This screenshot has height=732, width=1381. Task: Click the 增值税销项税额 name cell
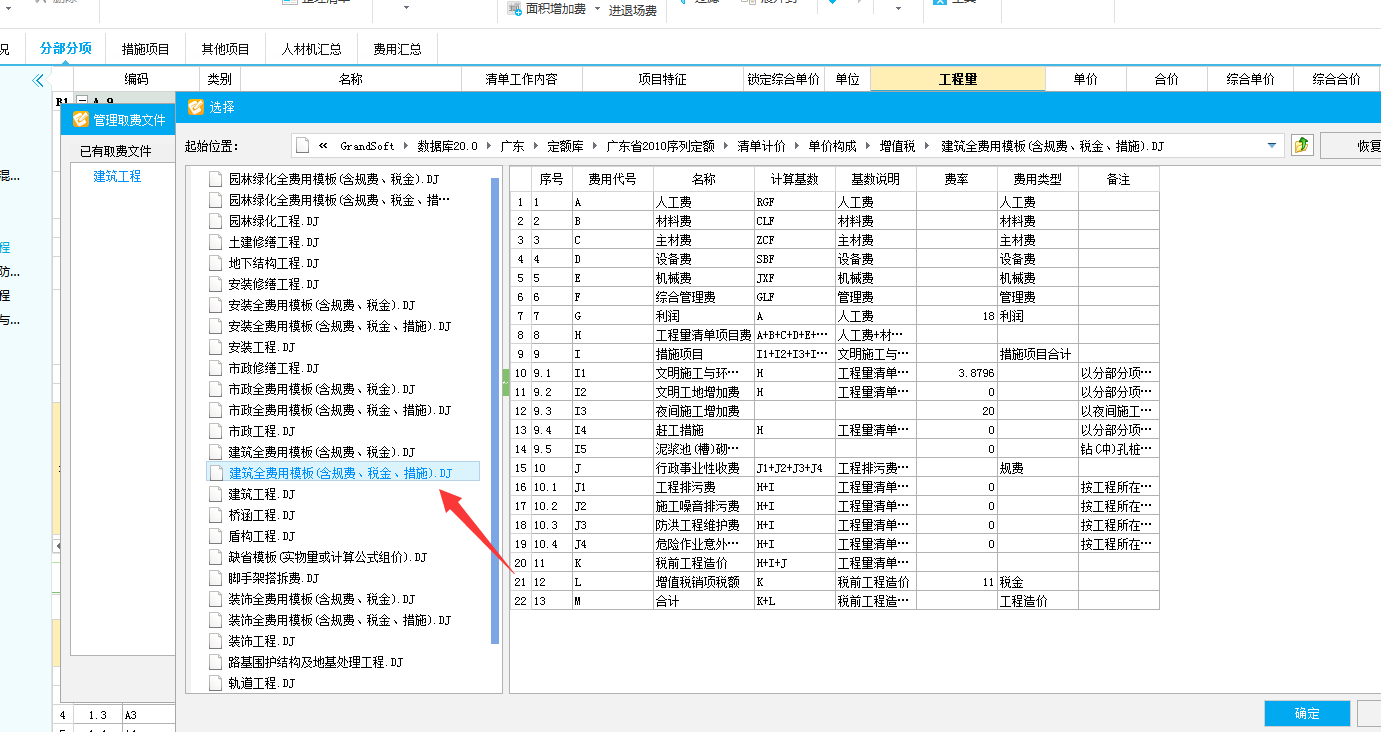(704, 582)
